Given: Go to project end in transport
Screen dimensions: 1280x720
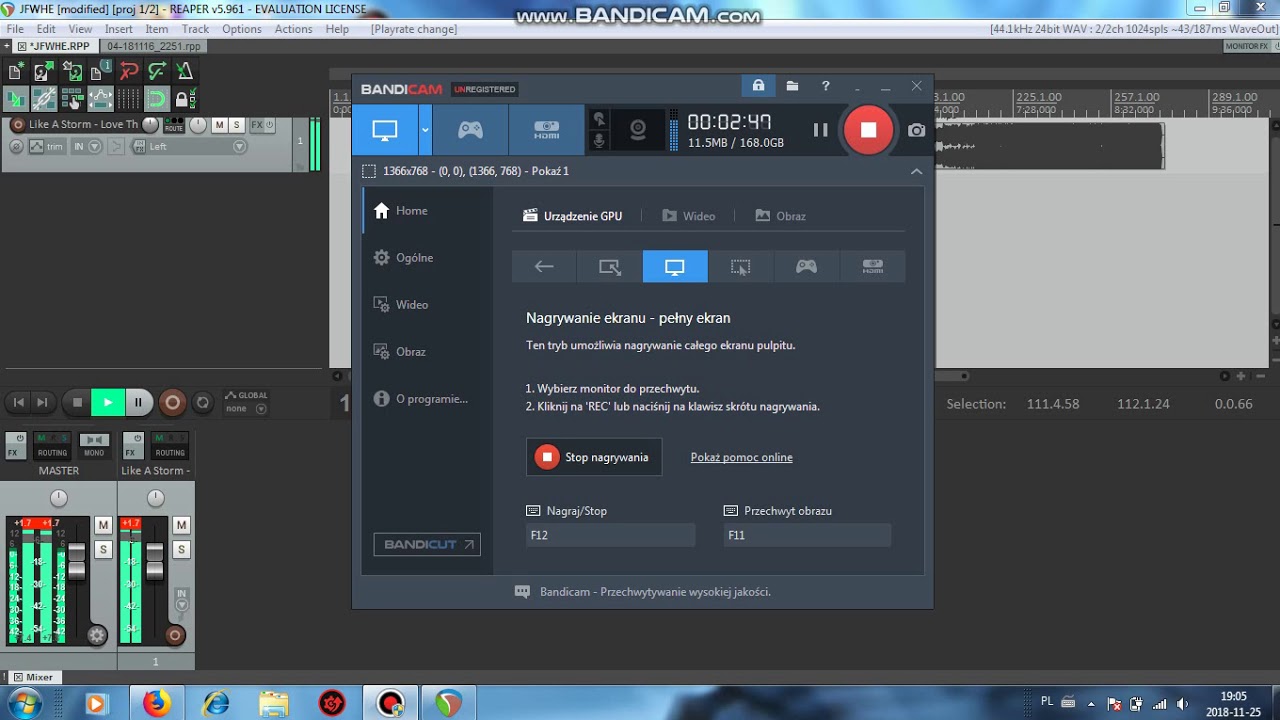Looking at the screenshot, I should tap(42, 402).
